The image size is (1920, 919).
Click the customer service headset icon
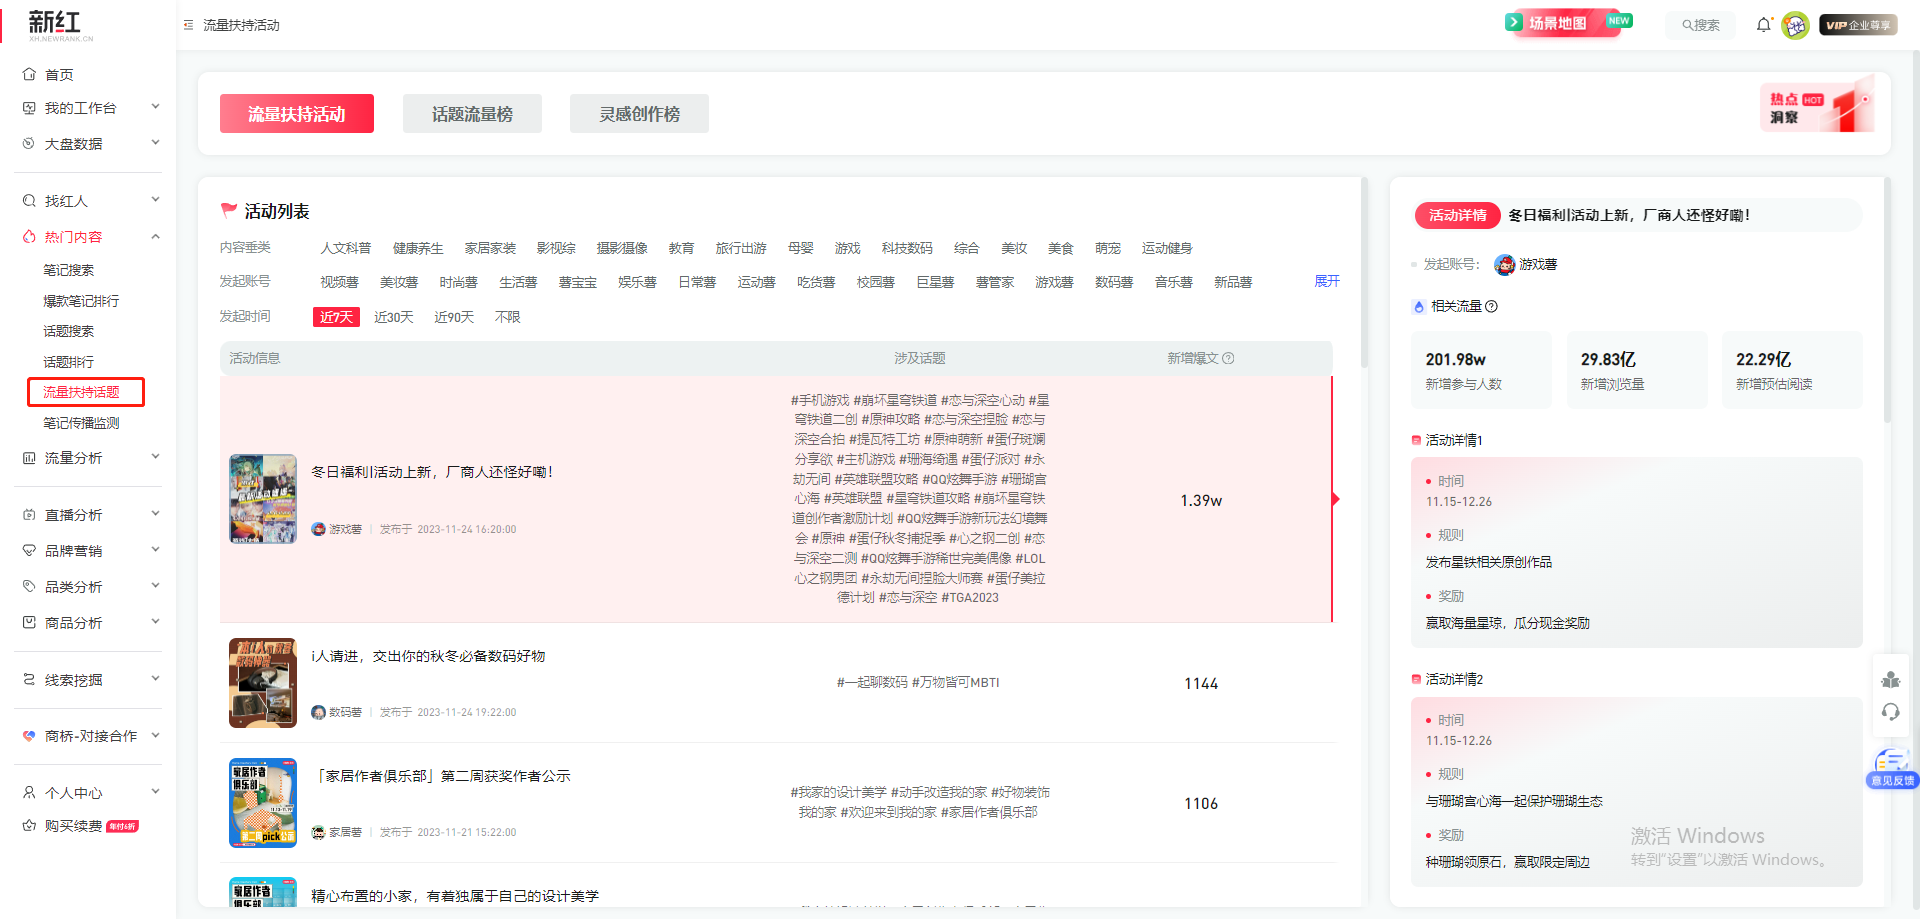[1891, 712]
